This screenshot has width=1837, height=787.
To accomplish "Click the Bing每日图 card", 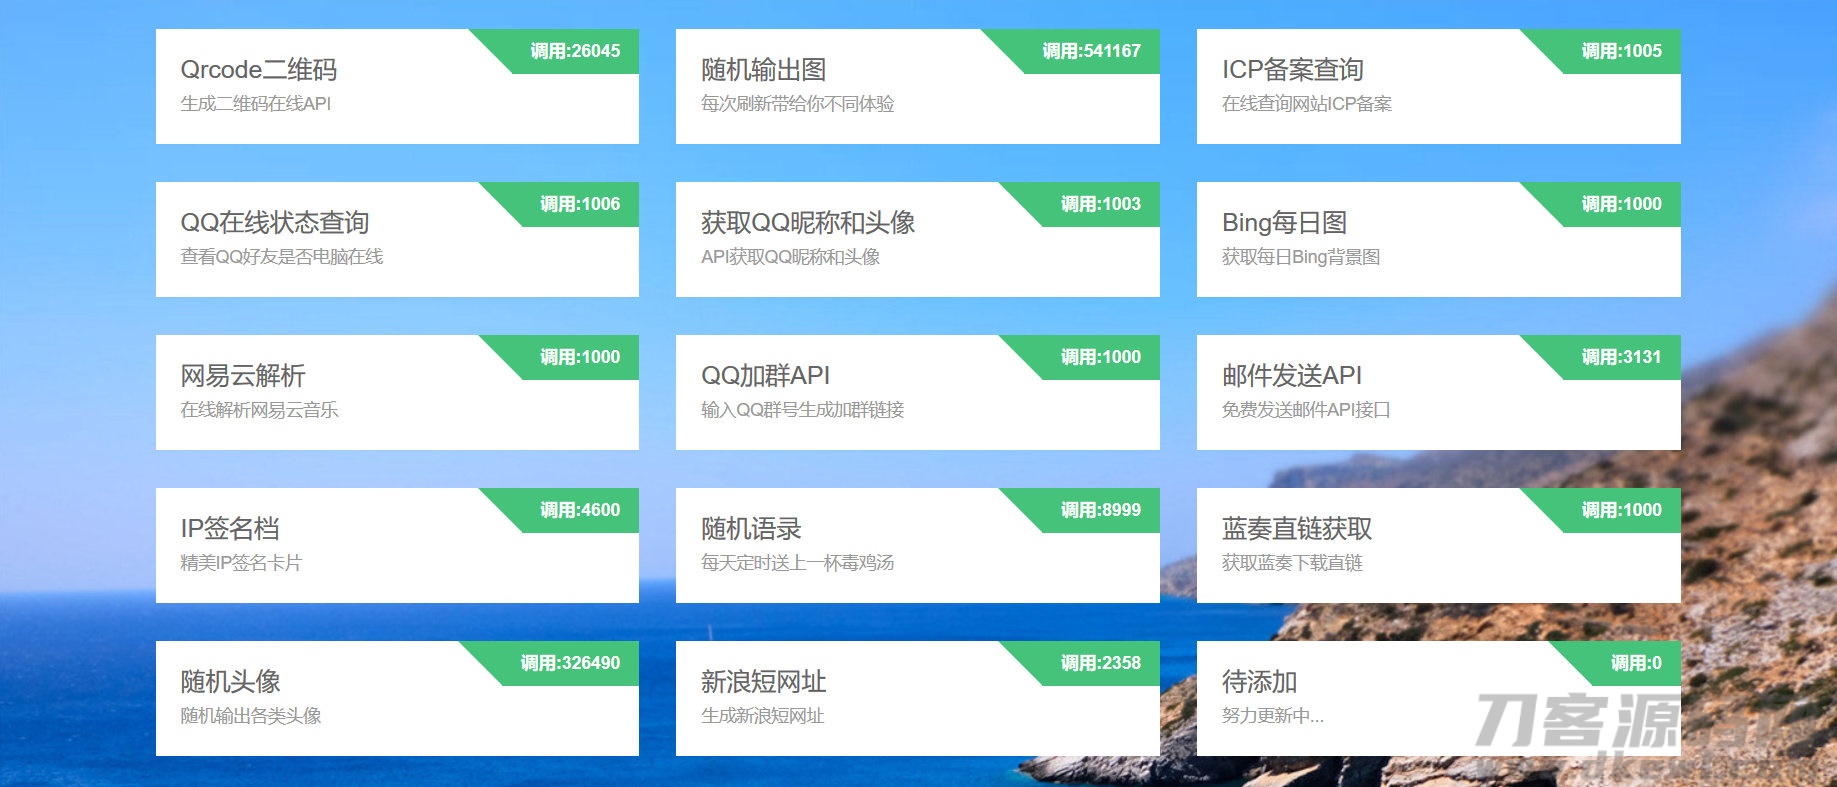I will click(x=1437, y=240).
